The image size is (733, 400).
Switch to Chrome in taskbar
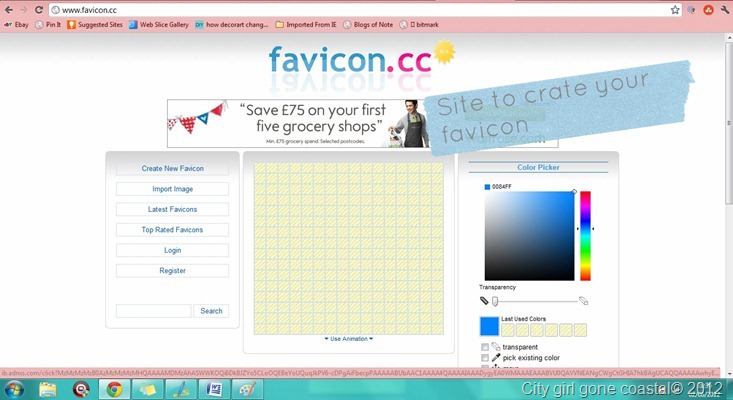(114, 389)
